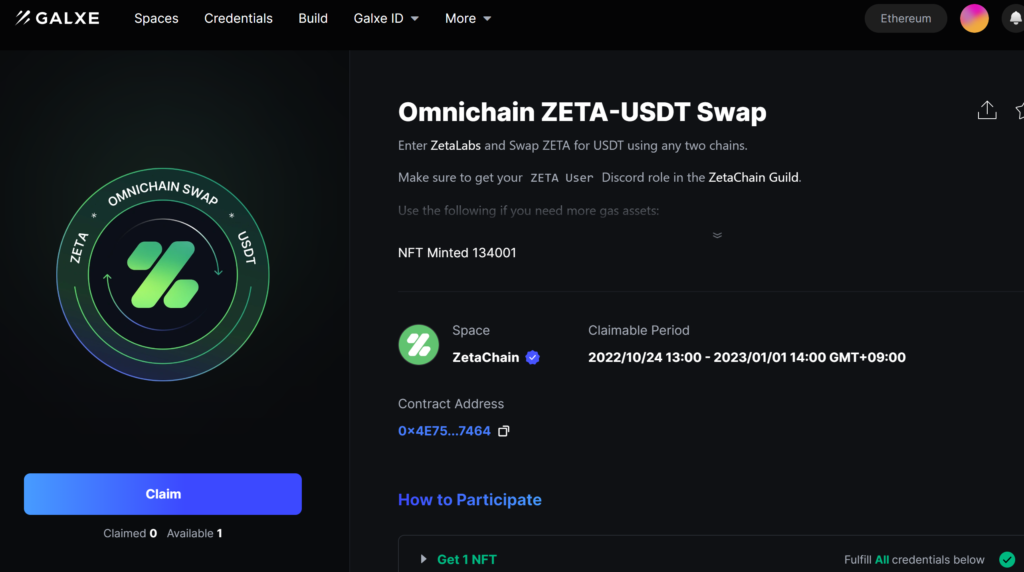This screenshot has height=572, width=1024.
Task: Expand the full campaign description
Action: point(717,235)
